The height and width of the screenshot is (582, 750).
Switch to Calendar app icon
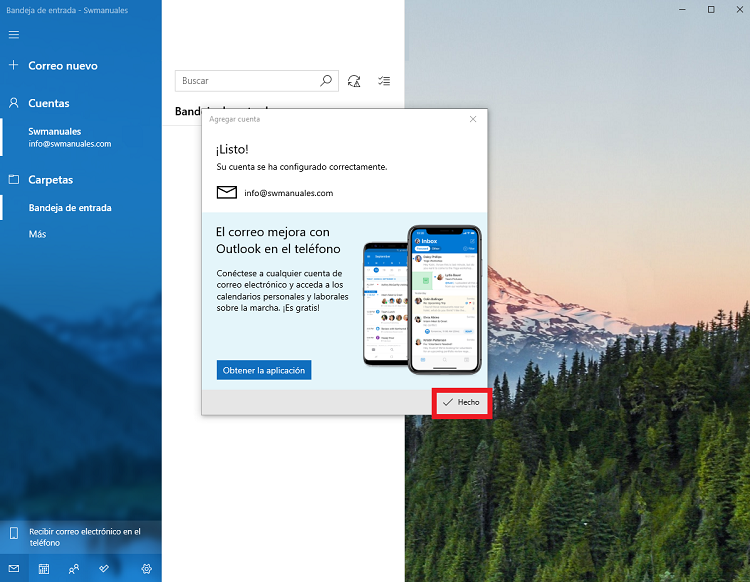[44, 569]
